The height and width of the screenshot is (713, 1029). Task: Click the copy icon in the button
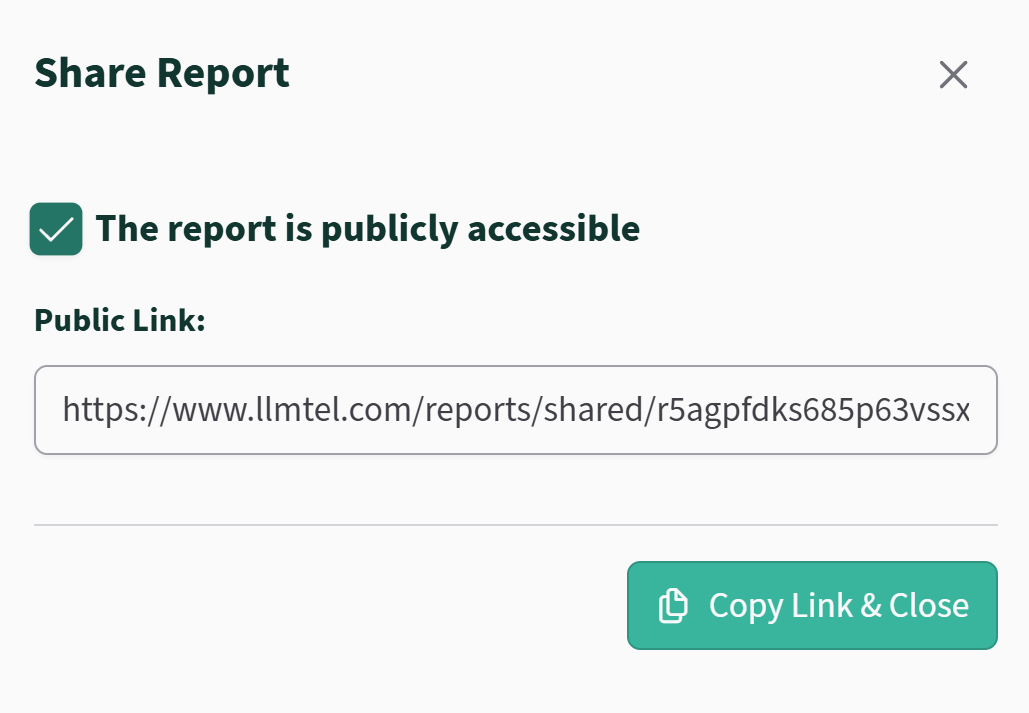point(673,606)
